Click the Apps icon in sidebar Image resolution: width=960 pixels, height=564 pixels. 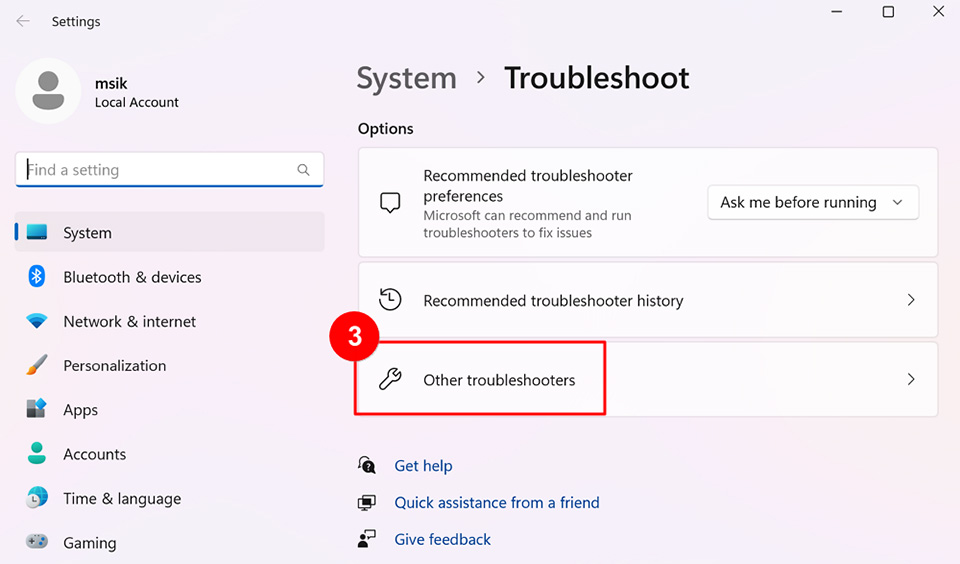point(37,408)
